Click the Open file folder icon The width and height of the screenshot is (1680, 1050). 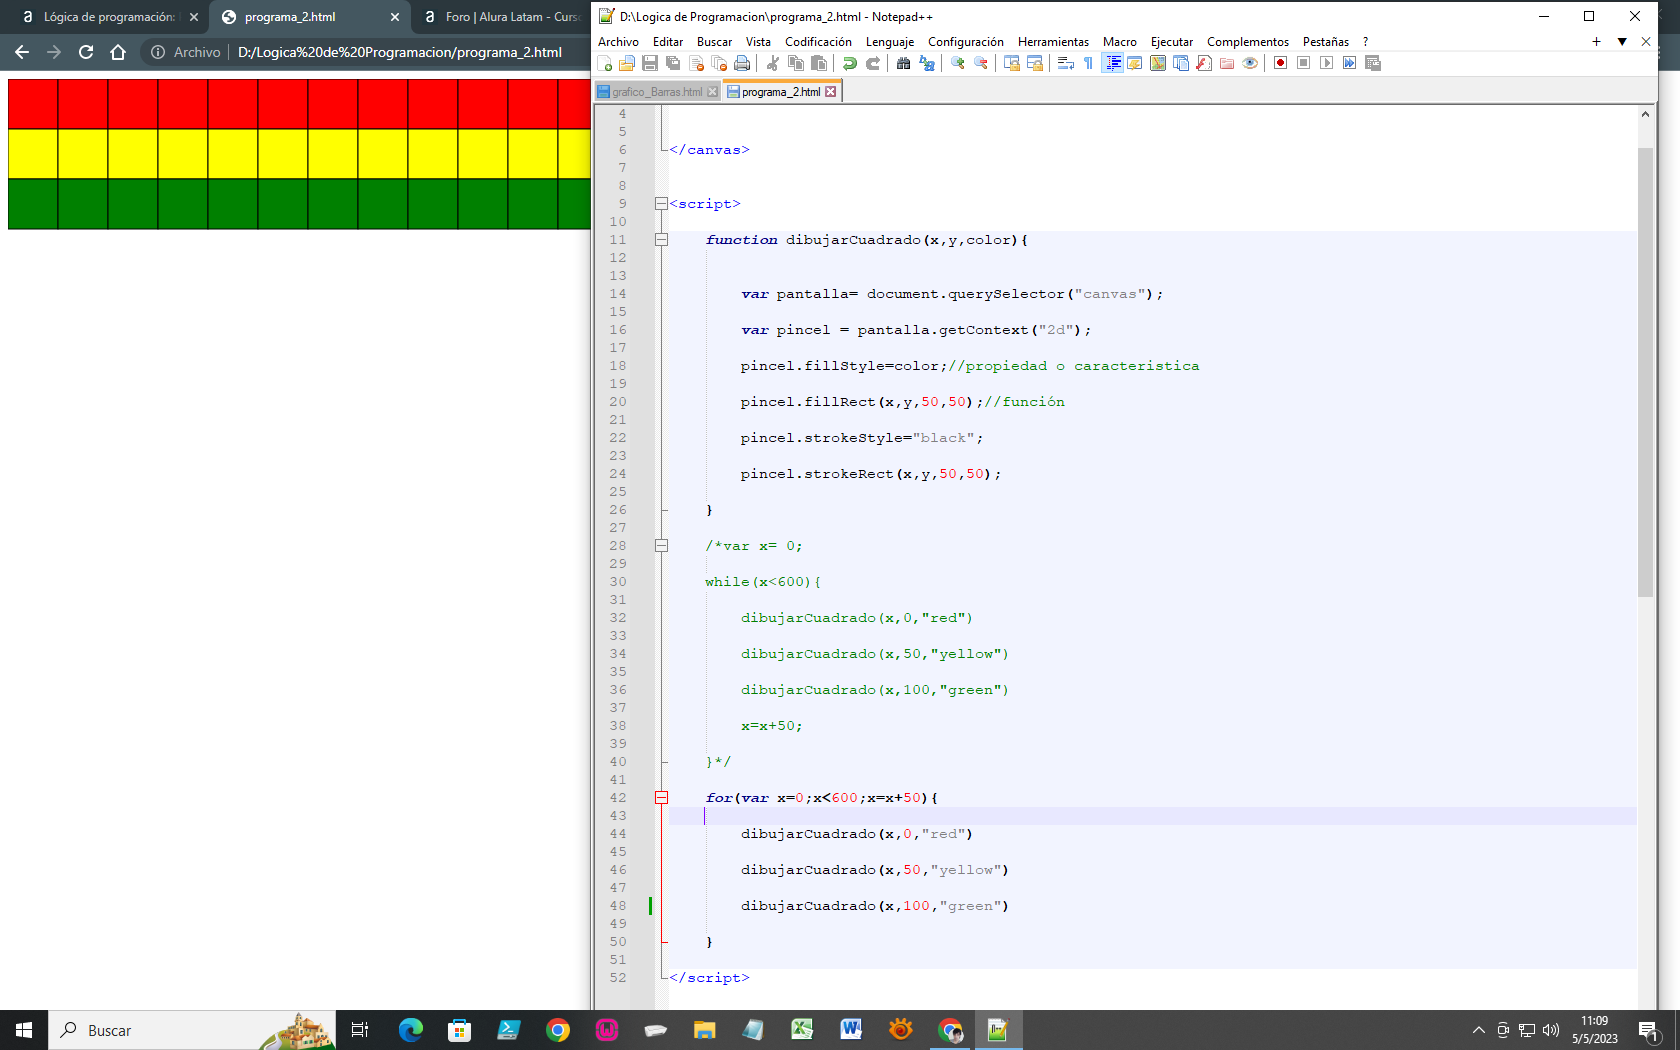(x=627, y=63)
